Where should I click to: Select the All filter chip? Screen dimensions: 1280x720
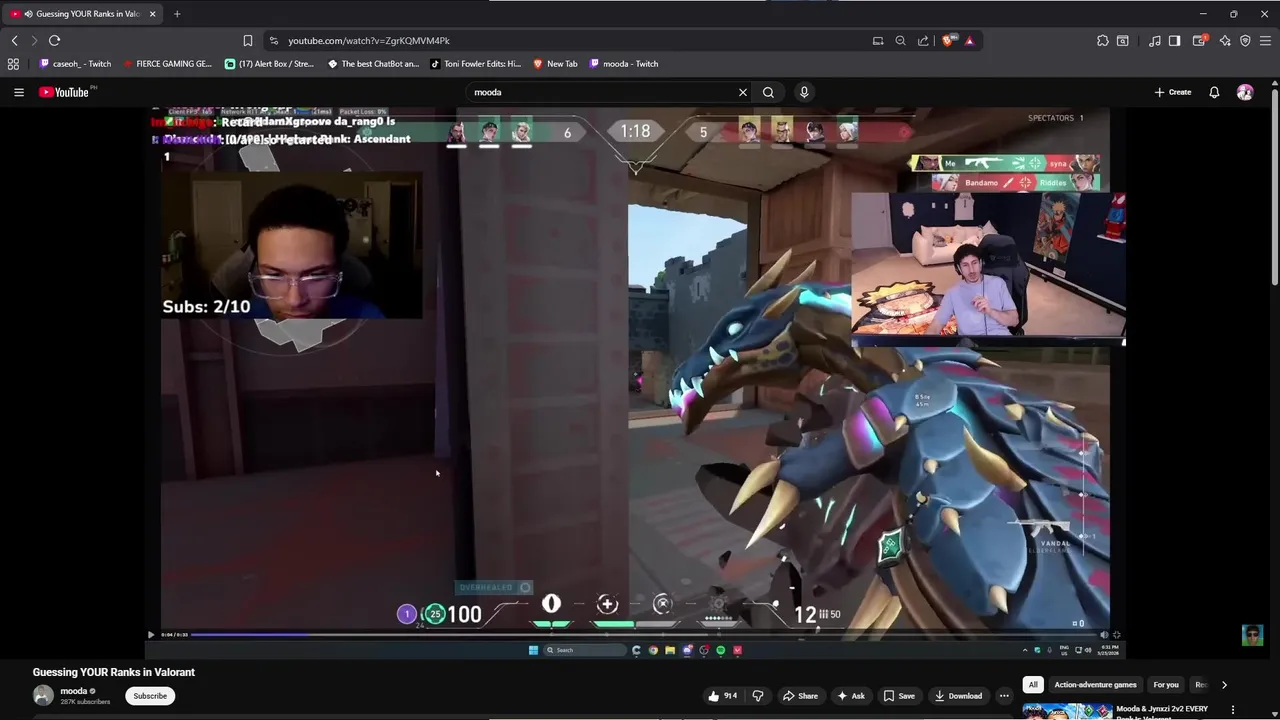click(x=1033, y=685)
